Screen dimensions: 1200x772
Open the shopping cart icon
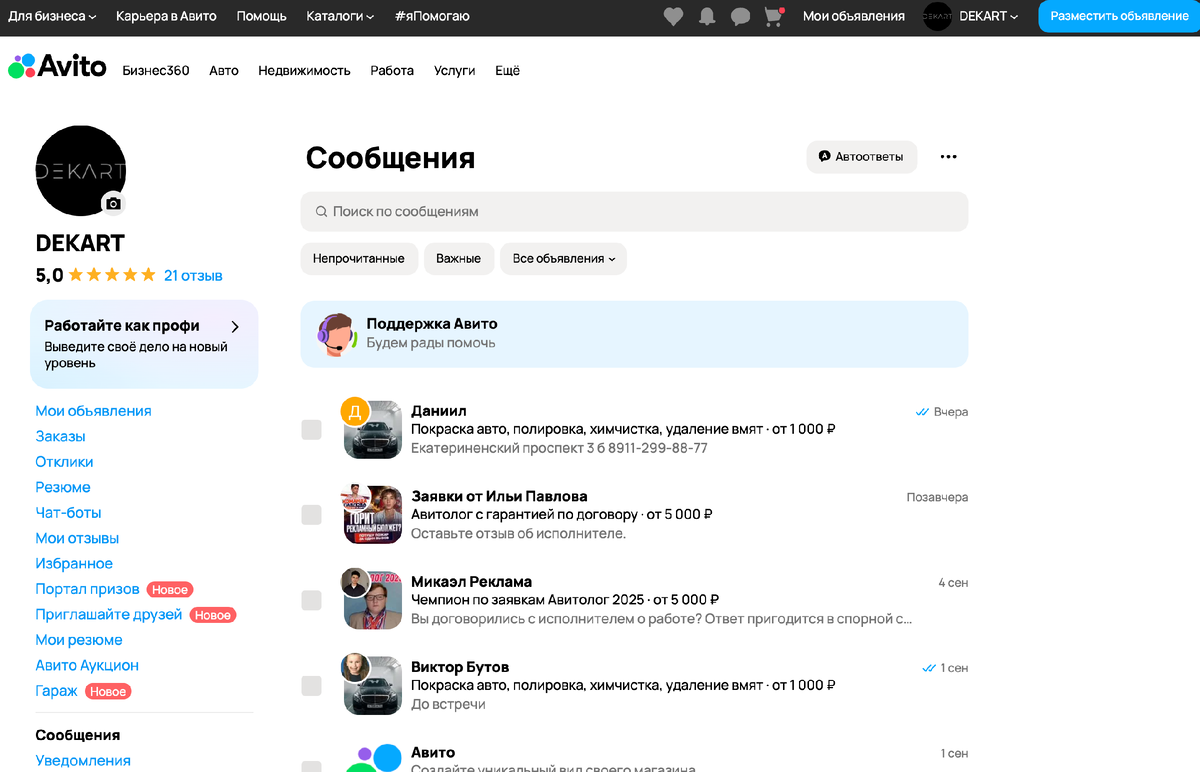point(772,16)
